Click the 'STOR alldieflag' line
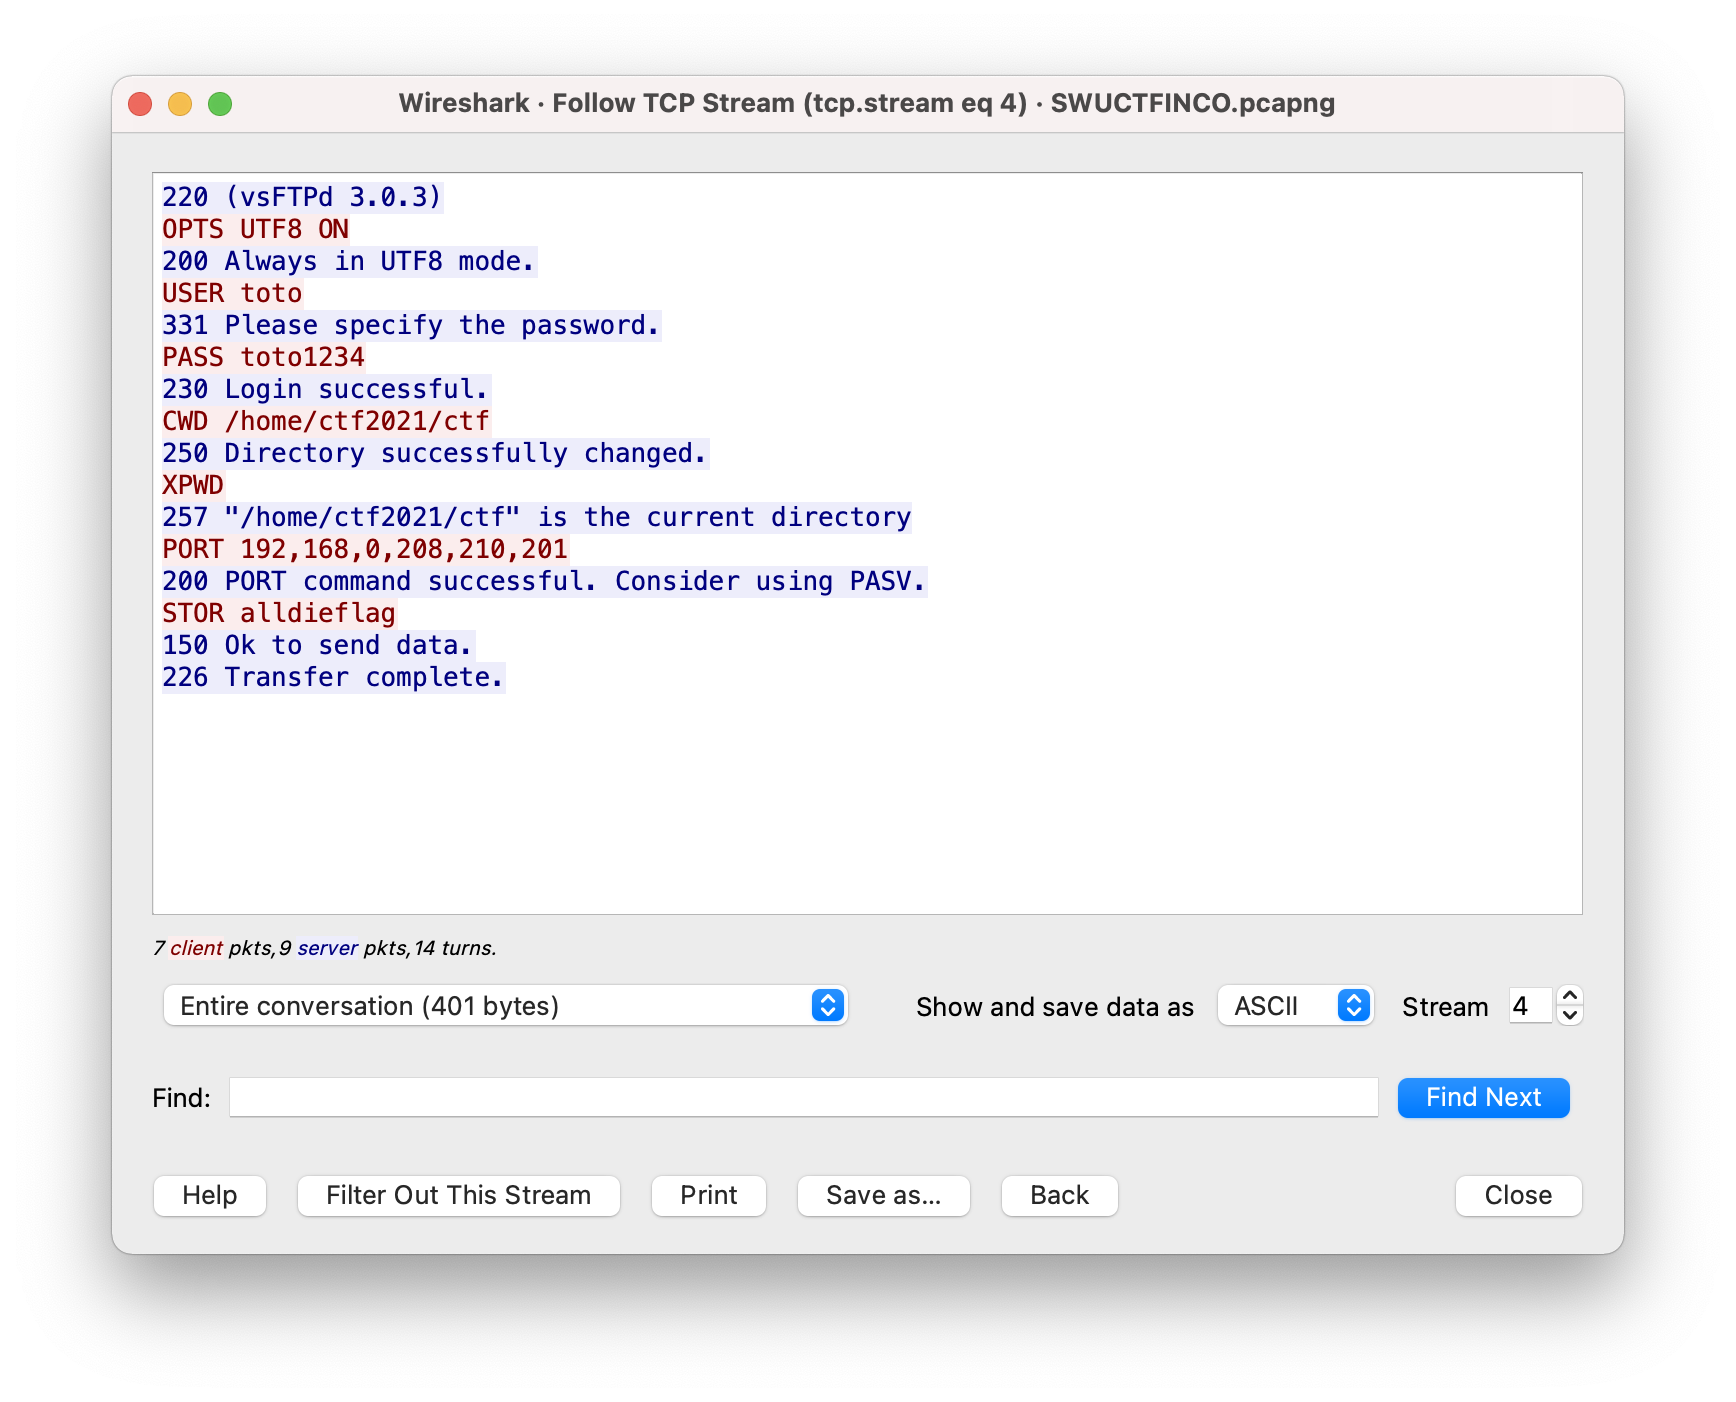This screenshot has height=1402, width=1736. 279,613
